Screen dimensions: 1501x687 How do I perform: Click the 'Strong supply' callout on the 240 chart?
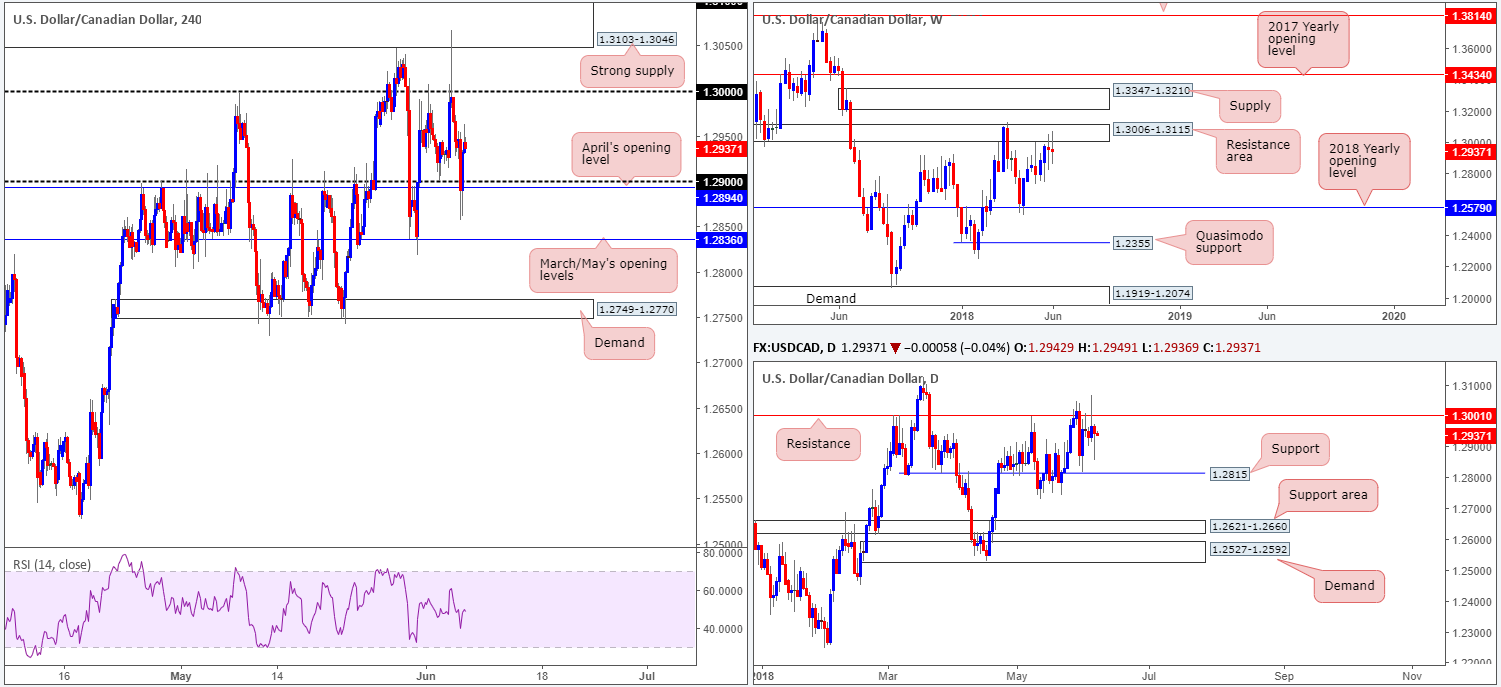pos(632,71)
